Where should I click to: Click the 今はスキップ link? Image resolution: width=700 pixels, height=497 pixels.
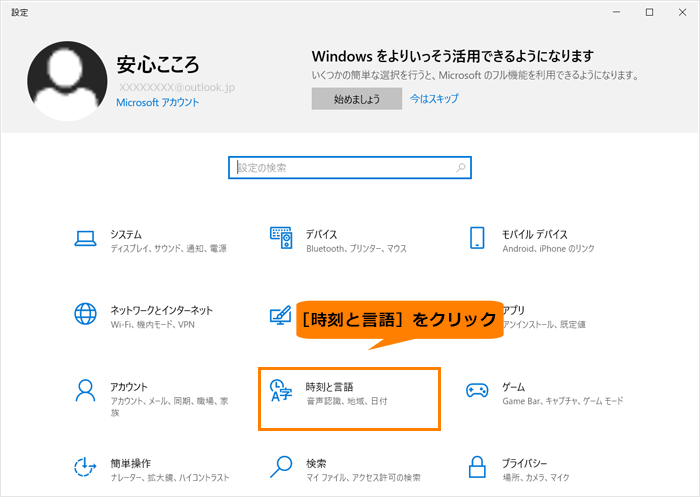tap(434, 98)
